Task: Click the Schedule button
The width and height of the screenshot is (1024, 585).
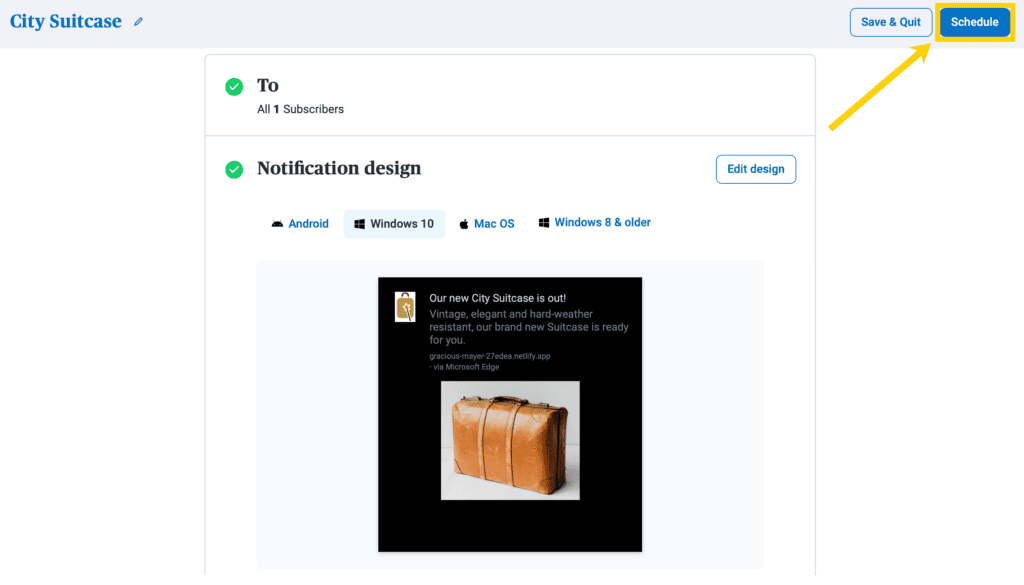Action: [x=974, y=22]
